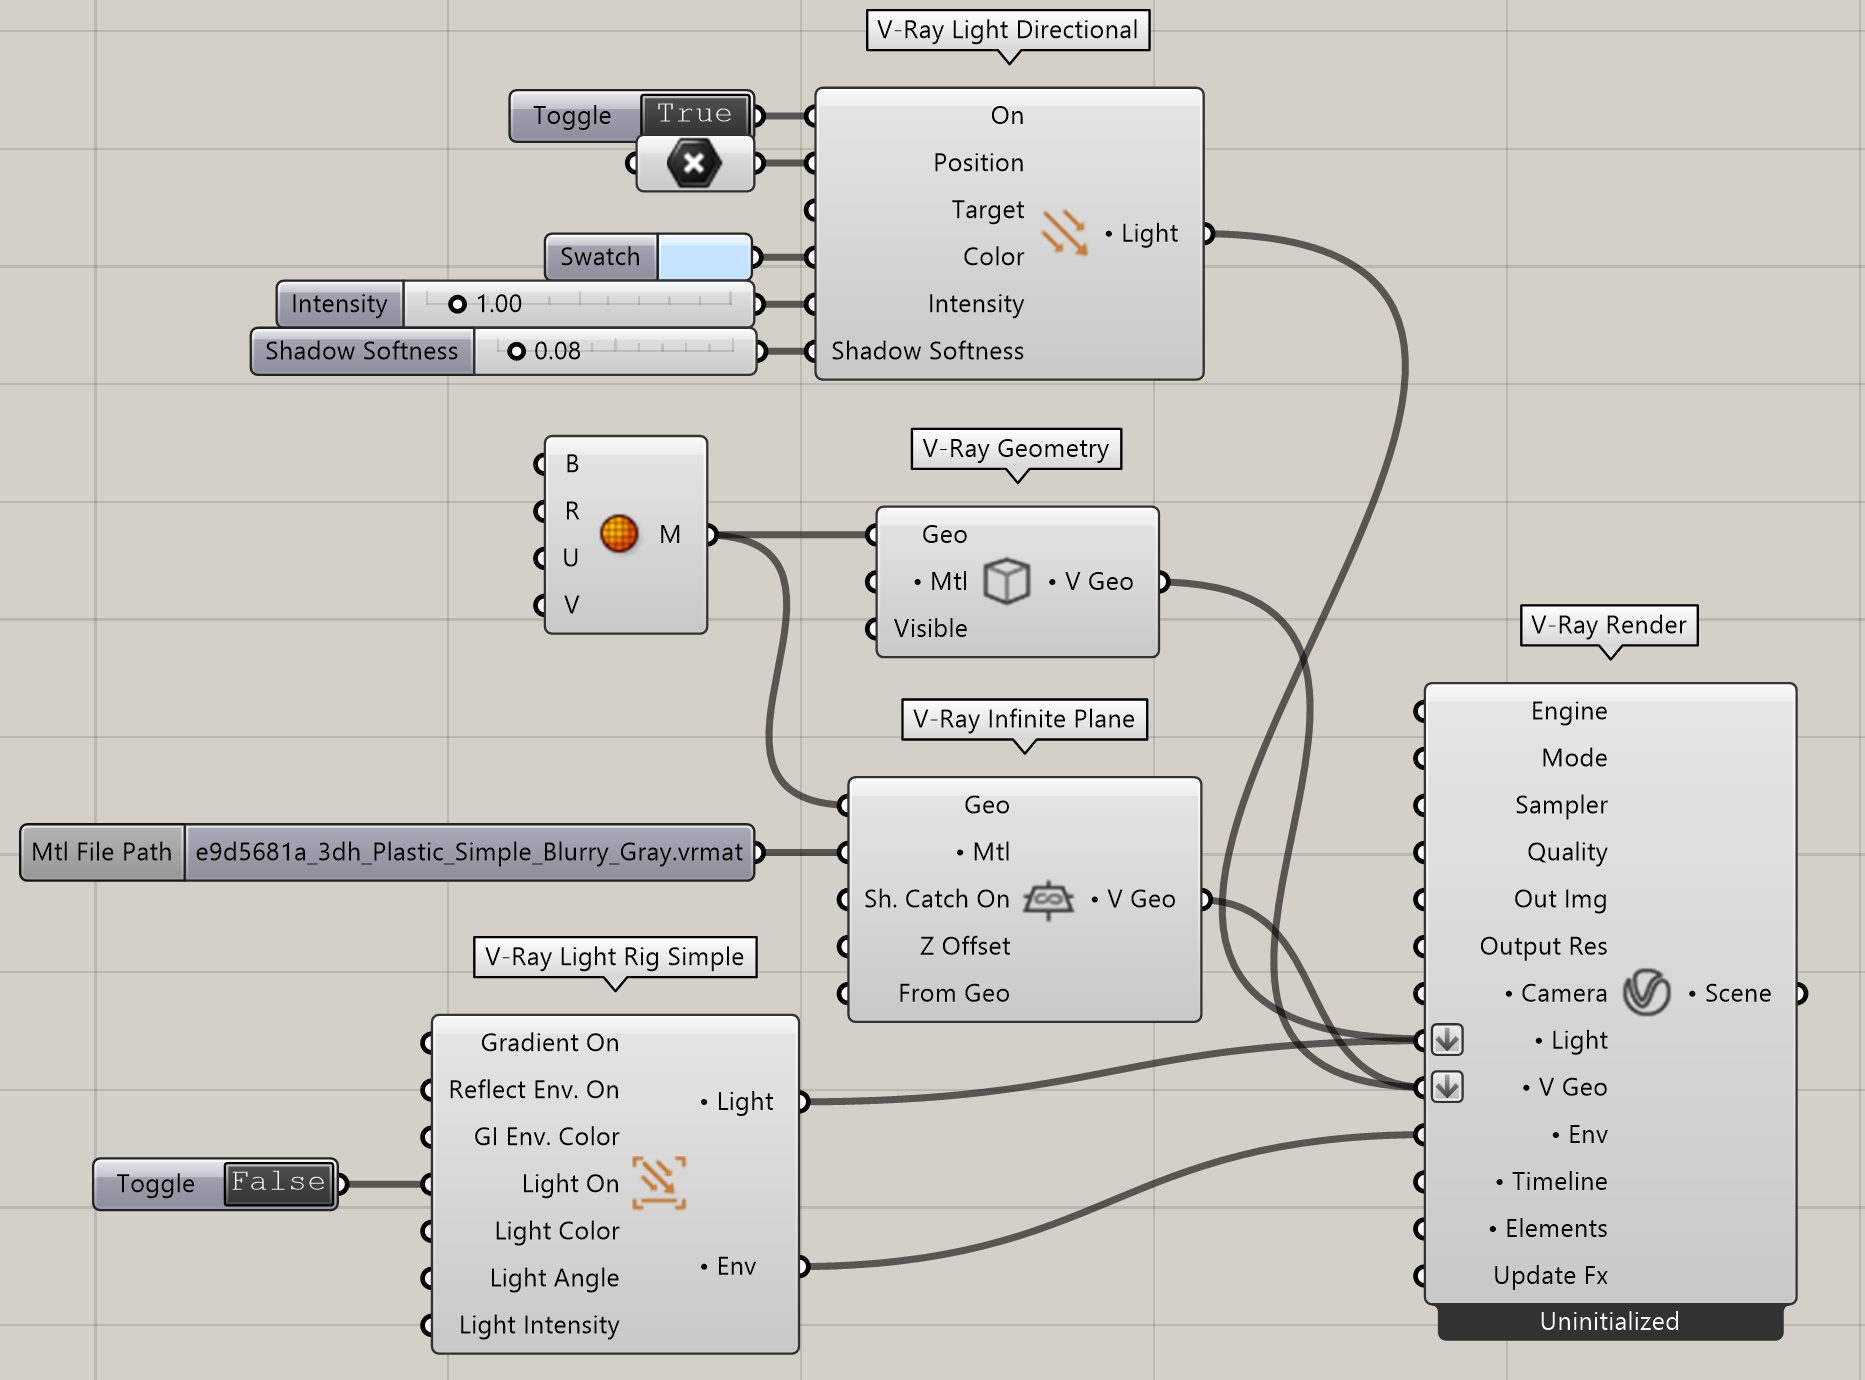This screenshot has width=1865, height=1380.
Task: Click the V-Ray Infinite Plane icon
Action: [x=1048, y=899]
